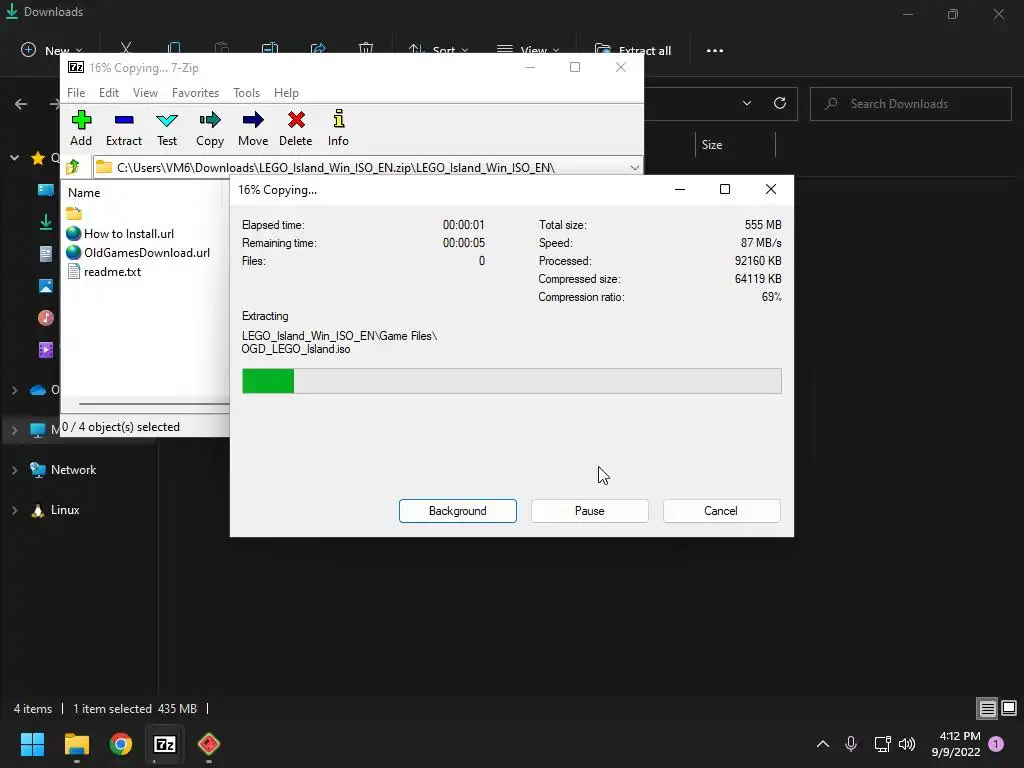Open the Tools menu
Screen dimensions: 1024x768
[246, 93]
